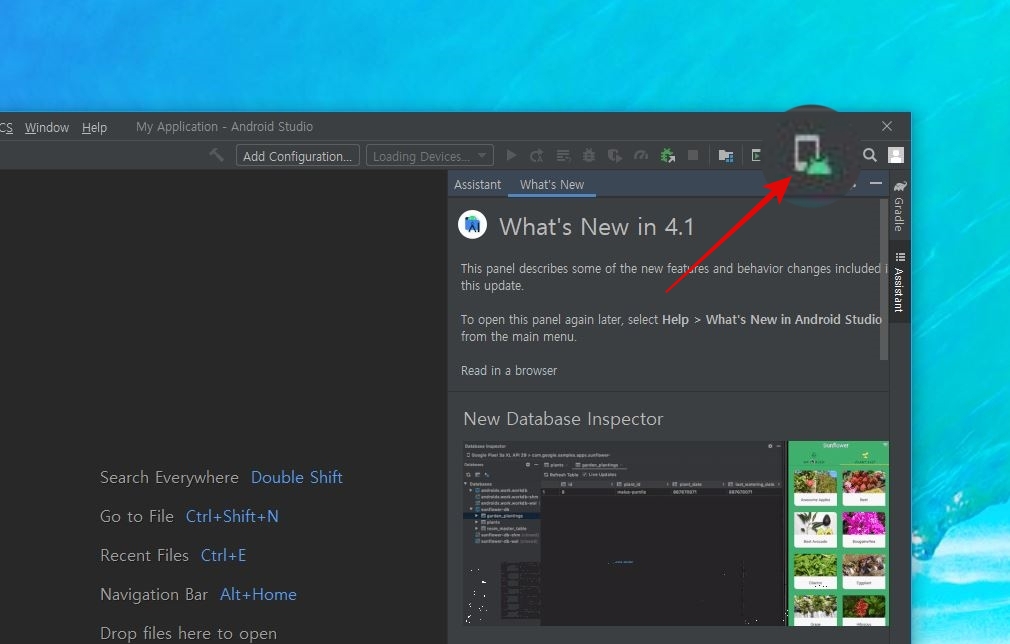The height and width of the screenshot is (644, 1010).
Task: Click the Stop square icon
Action: (693, 155)
